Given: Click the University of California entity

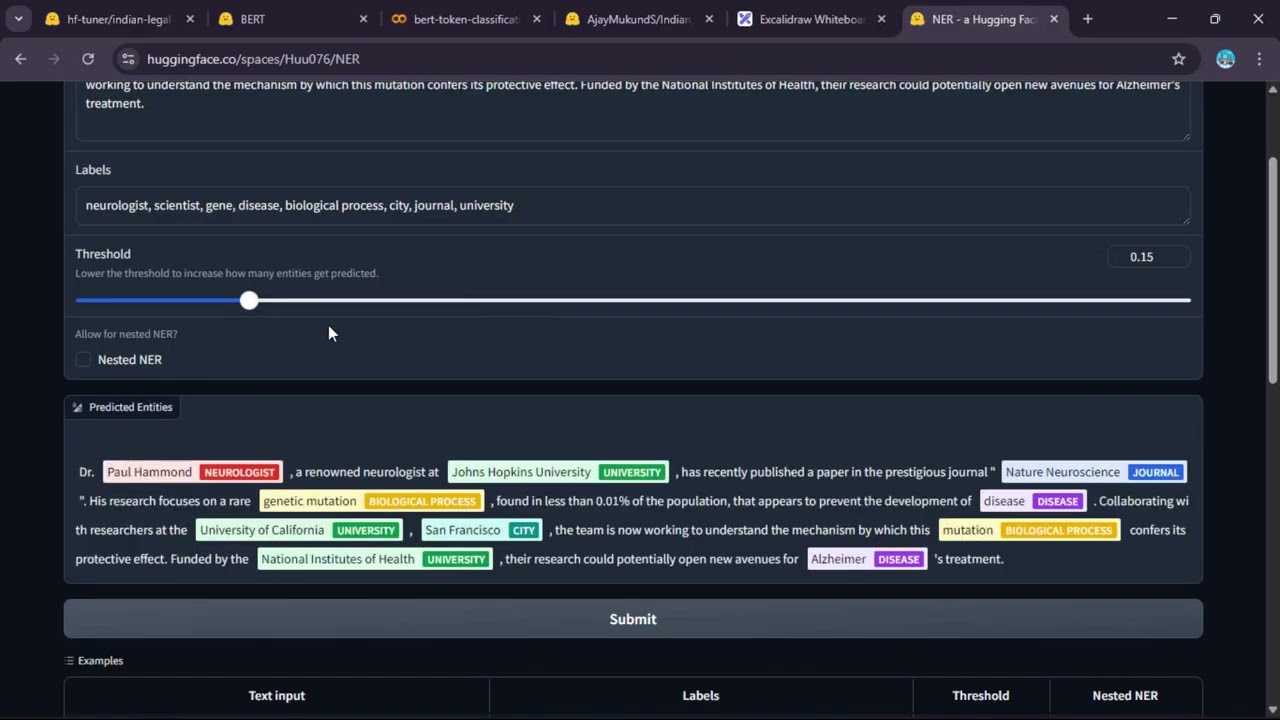Looking at the screenshot, I should [299, 530].
